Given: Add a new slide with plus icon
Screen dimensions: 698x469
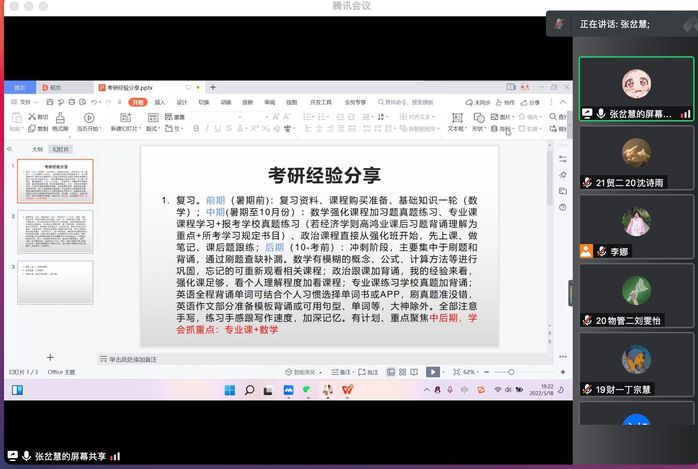Looking at the screenshot, I should click(50, 357).
